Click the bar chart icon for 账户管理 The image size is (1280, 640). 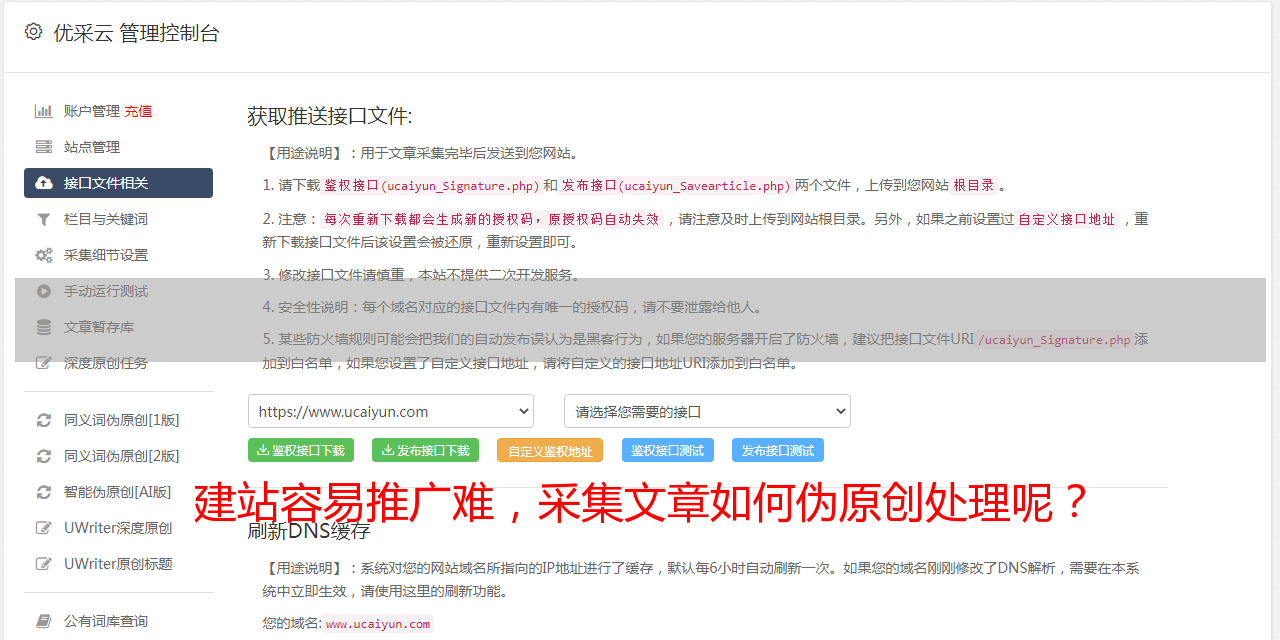point(44,111)
